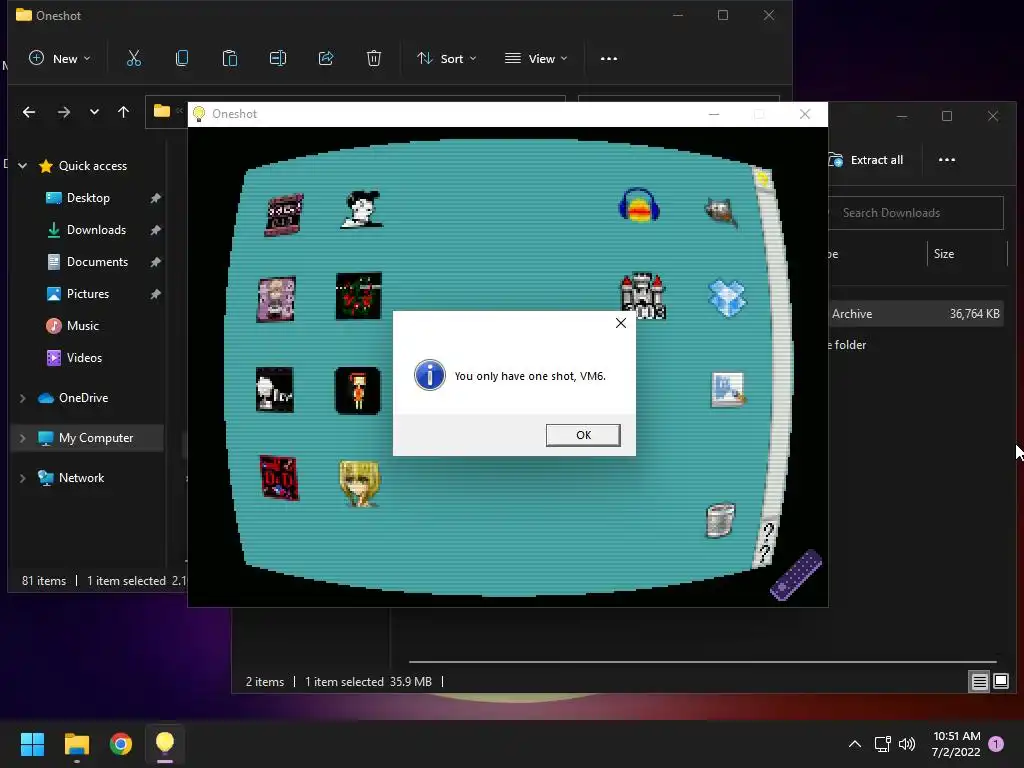The image size is (1024, 768).
Task: Open the blonde character face icon
Action: [x=359, y=483]
